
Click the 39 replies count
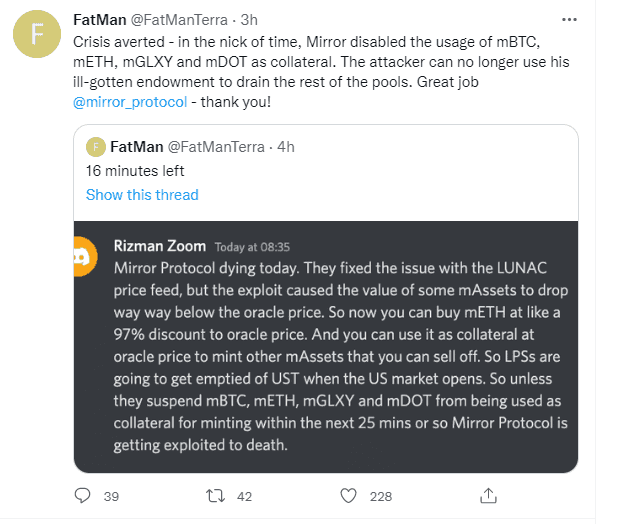click(x=111, y=494)
